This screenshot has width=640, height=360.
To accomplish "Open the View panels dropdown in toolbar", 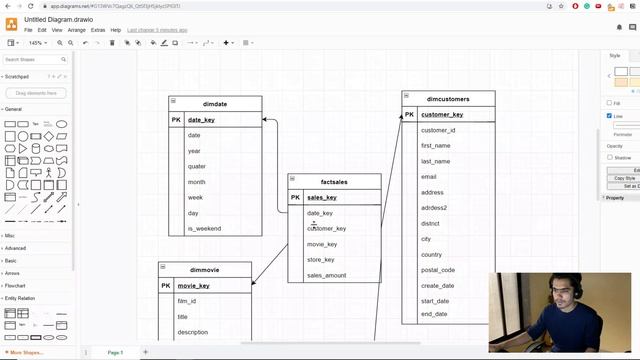I will 13,43.
